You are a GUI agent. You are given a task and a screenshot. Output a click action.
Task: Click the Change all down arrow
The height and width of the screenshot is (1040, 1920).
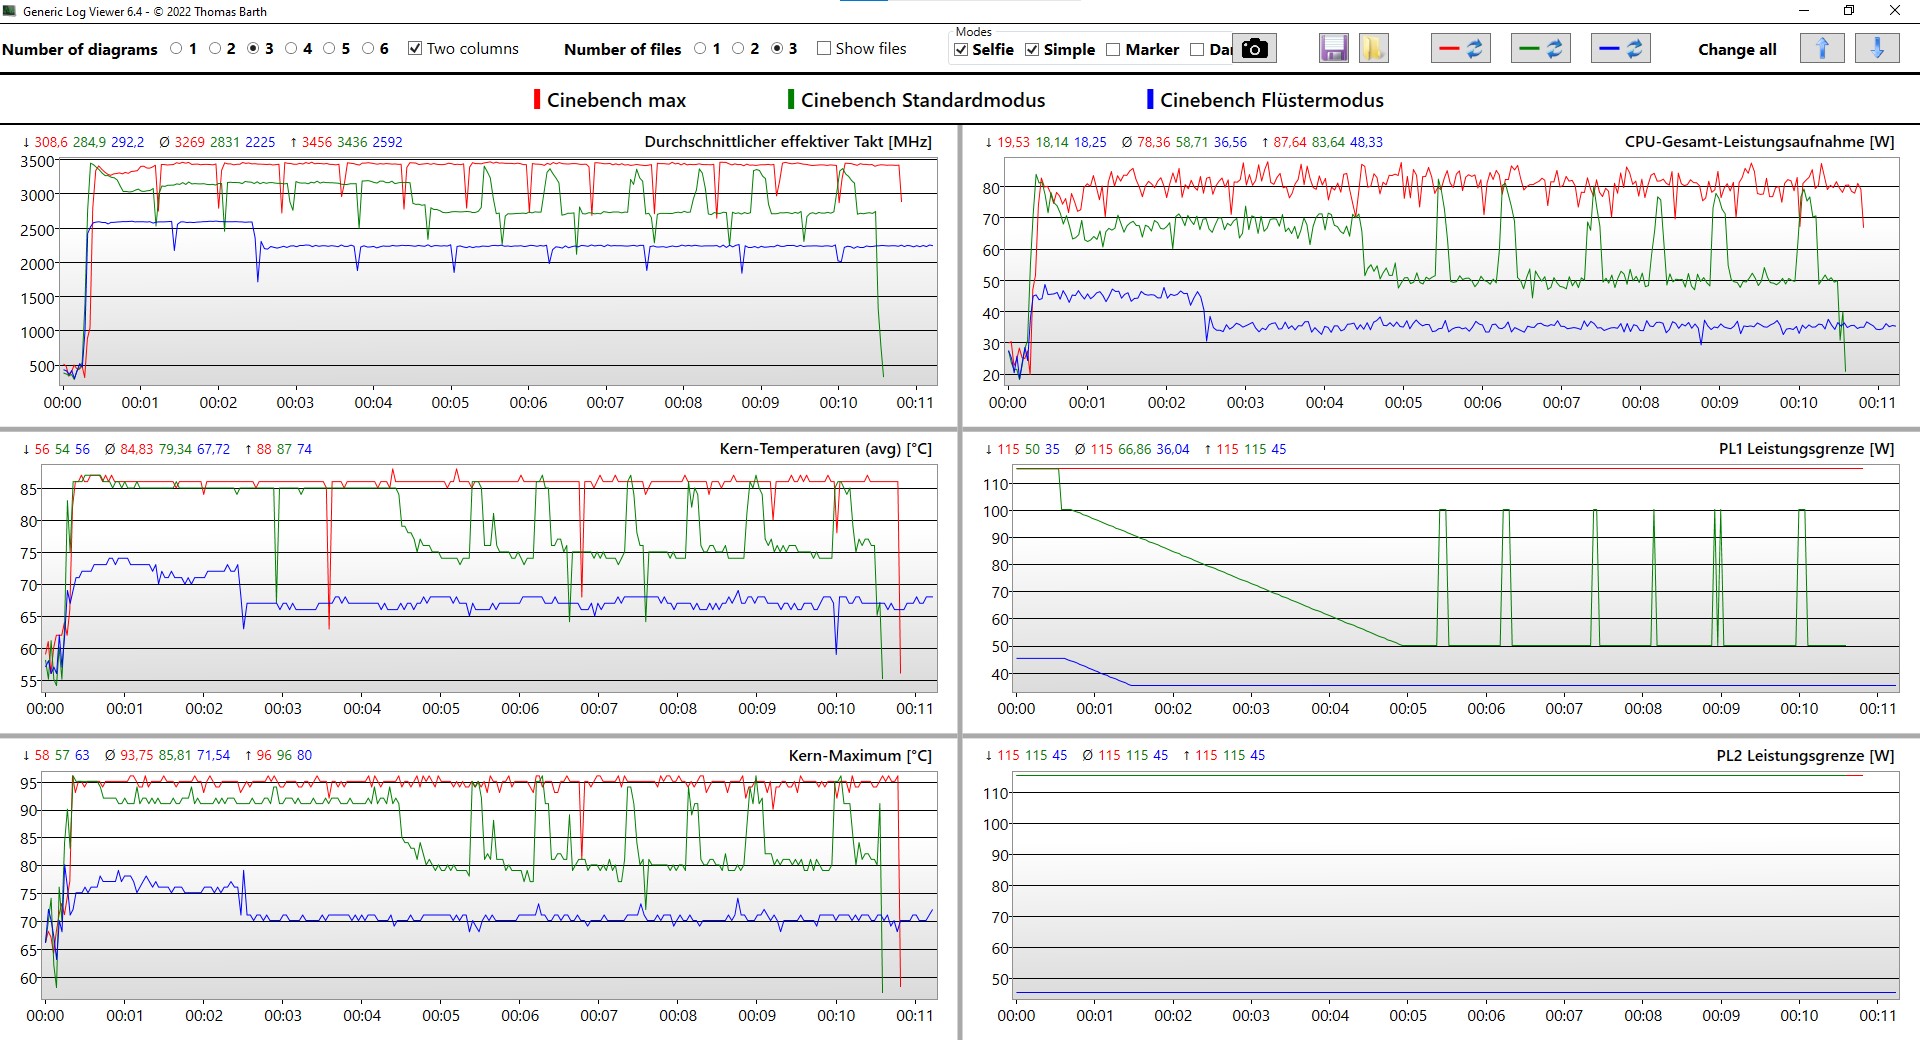pyautogui.click(x=1877, y=48)
